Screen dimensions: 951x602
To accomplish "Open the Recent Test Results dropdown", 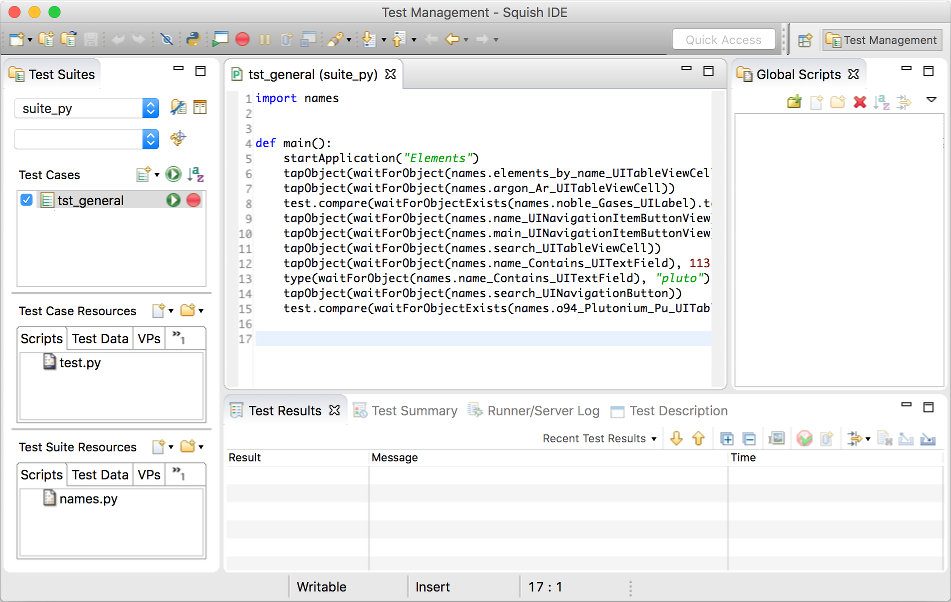I will [600, 439].
